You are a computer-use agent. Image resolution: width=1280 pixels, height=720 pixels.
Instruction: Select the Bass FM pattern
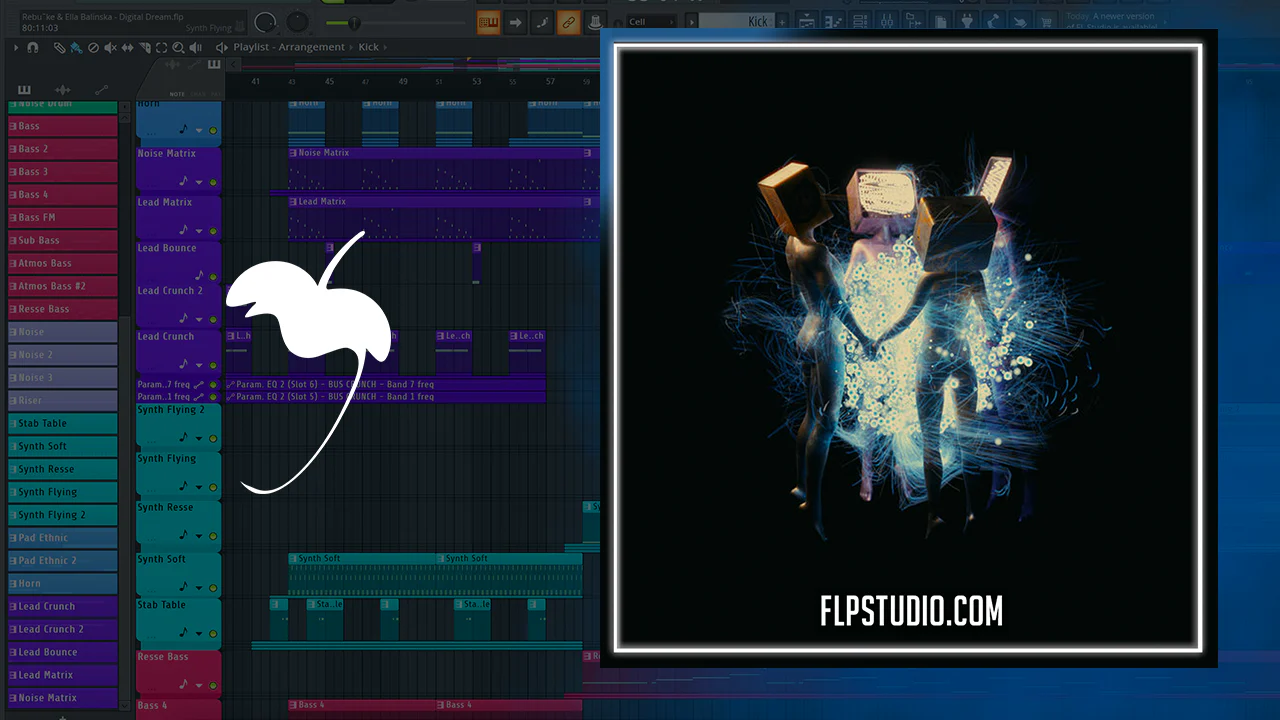pyautogui.click(x=63, y=218)
